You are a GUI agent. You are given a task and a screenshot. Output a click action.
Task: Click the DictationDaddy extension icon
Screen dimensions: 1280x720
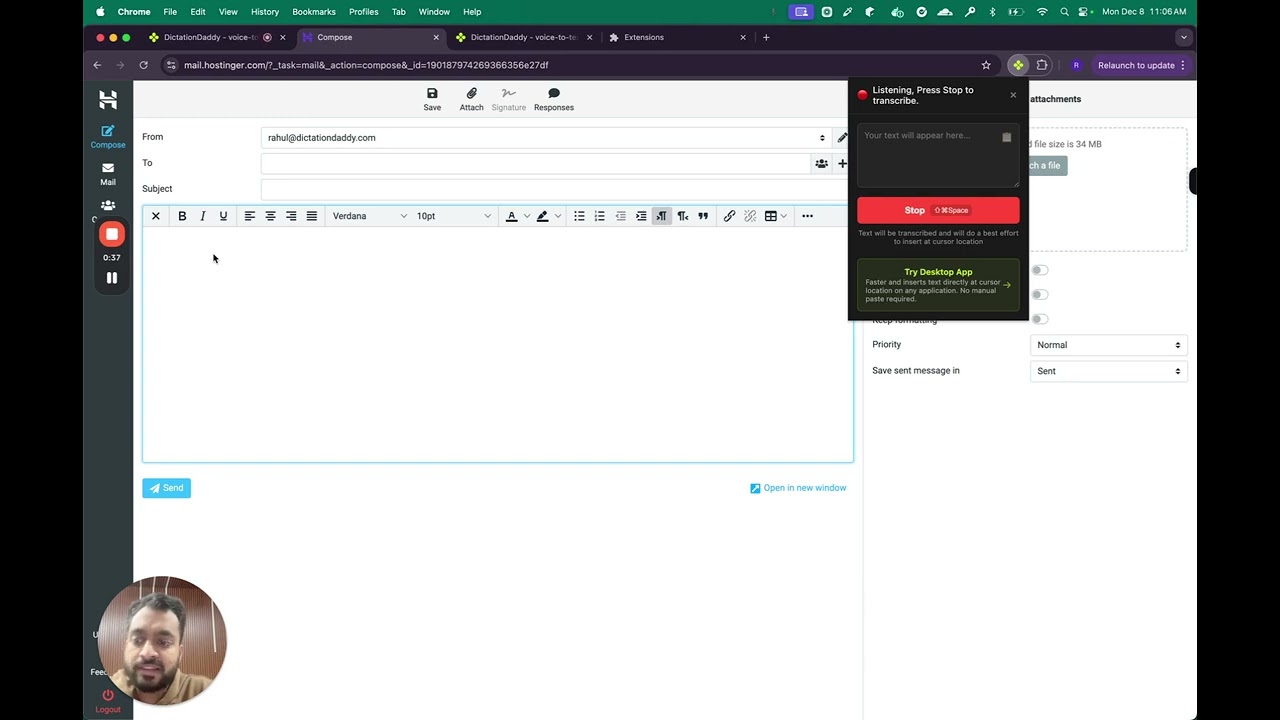click(1018, 65)
